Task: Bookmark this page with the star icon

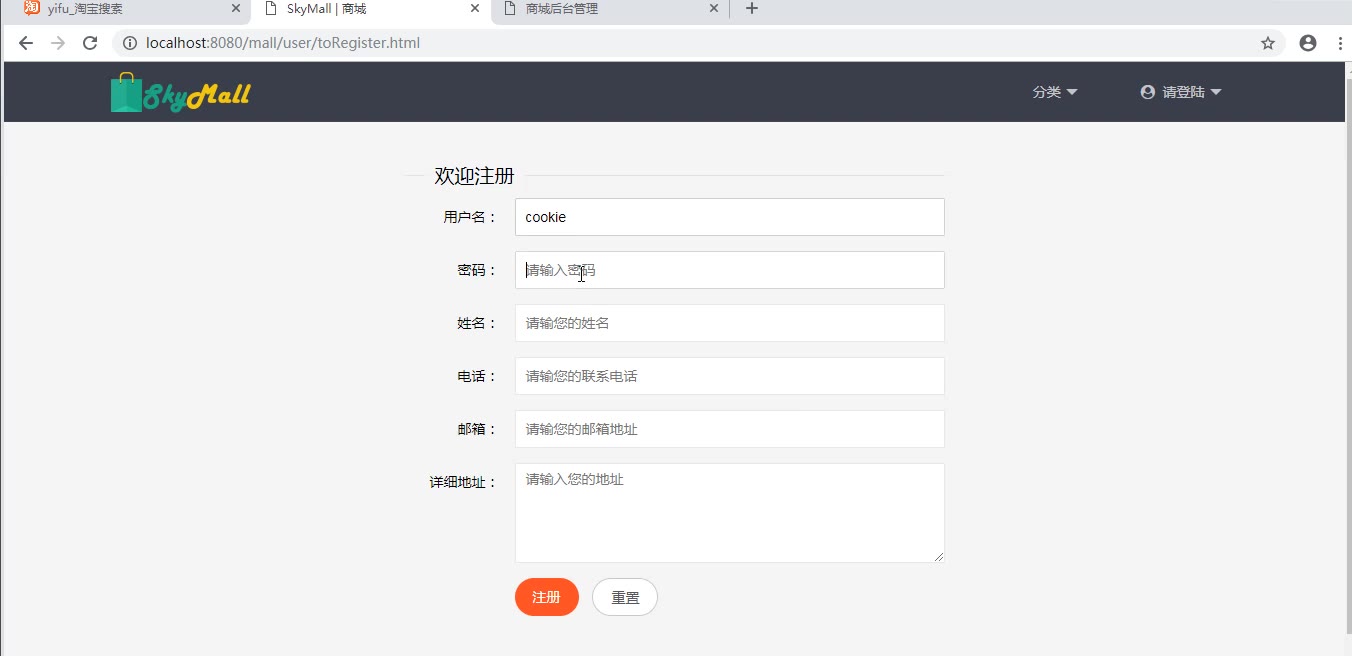Action: point(1268,43)
